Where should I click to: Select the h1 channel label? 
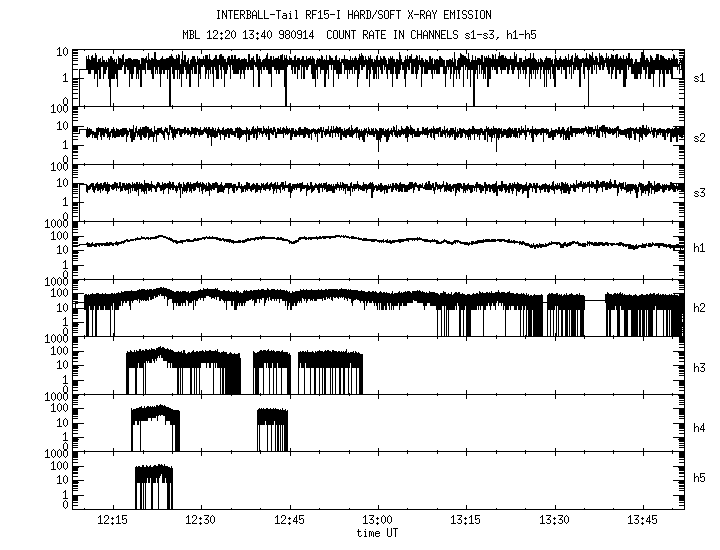pyautogui.click(x=700, y=249)
